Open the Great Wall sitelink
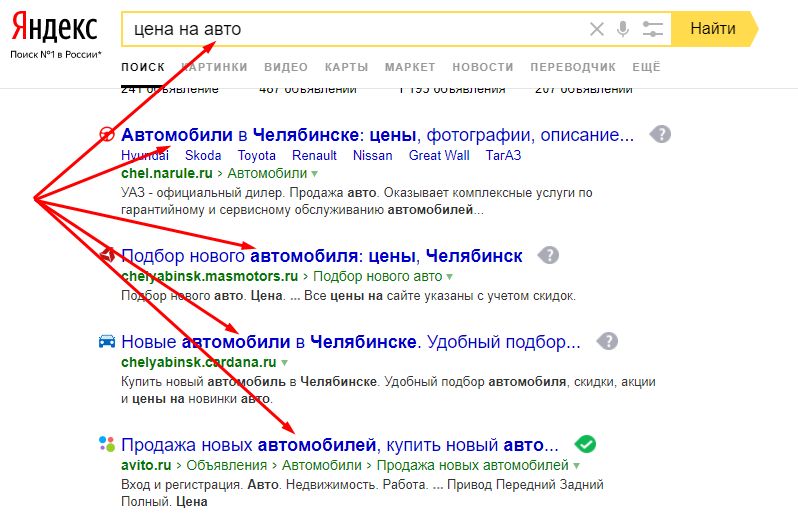 [439, 155]
